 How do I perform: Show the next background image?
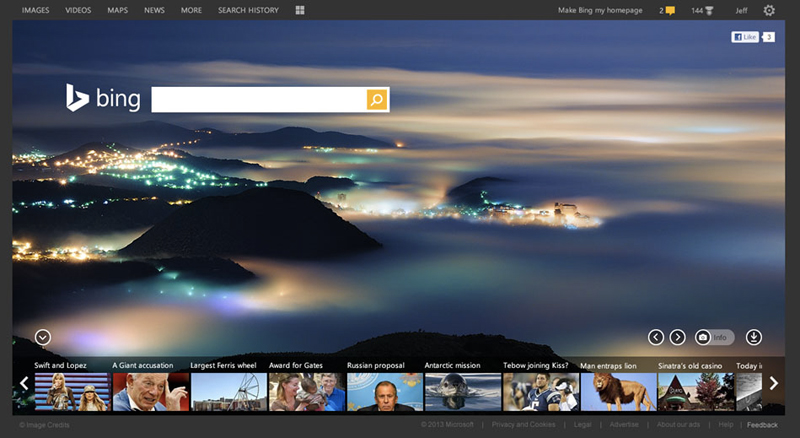[678, 337]
